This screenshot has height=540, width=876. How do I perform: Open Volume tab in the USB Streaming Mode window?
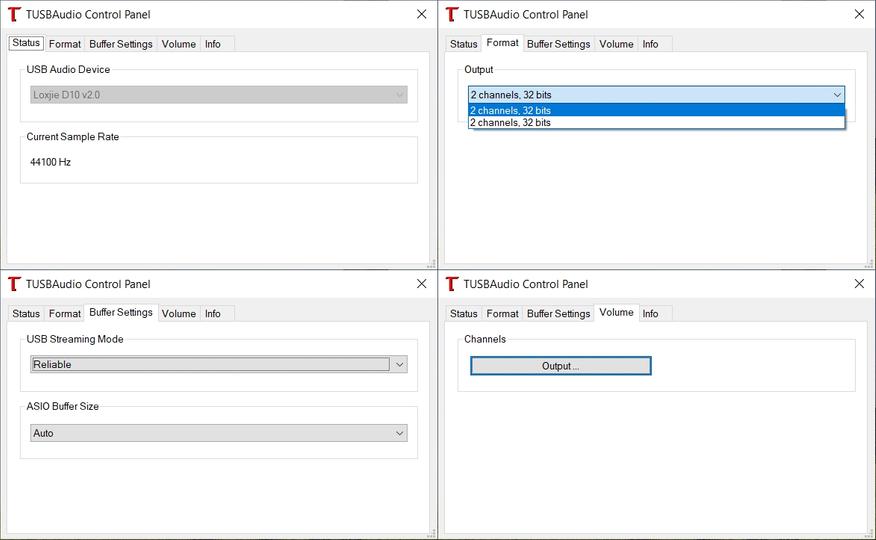179,314
